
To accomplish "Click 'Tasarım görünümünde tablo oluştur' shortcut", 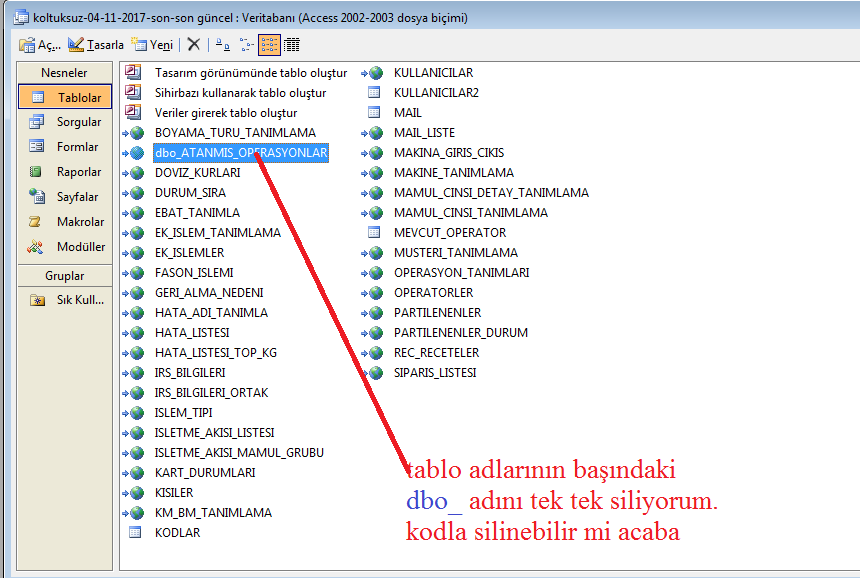I will pyautogui.click(x=250, y=73).
